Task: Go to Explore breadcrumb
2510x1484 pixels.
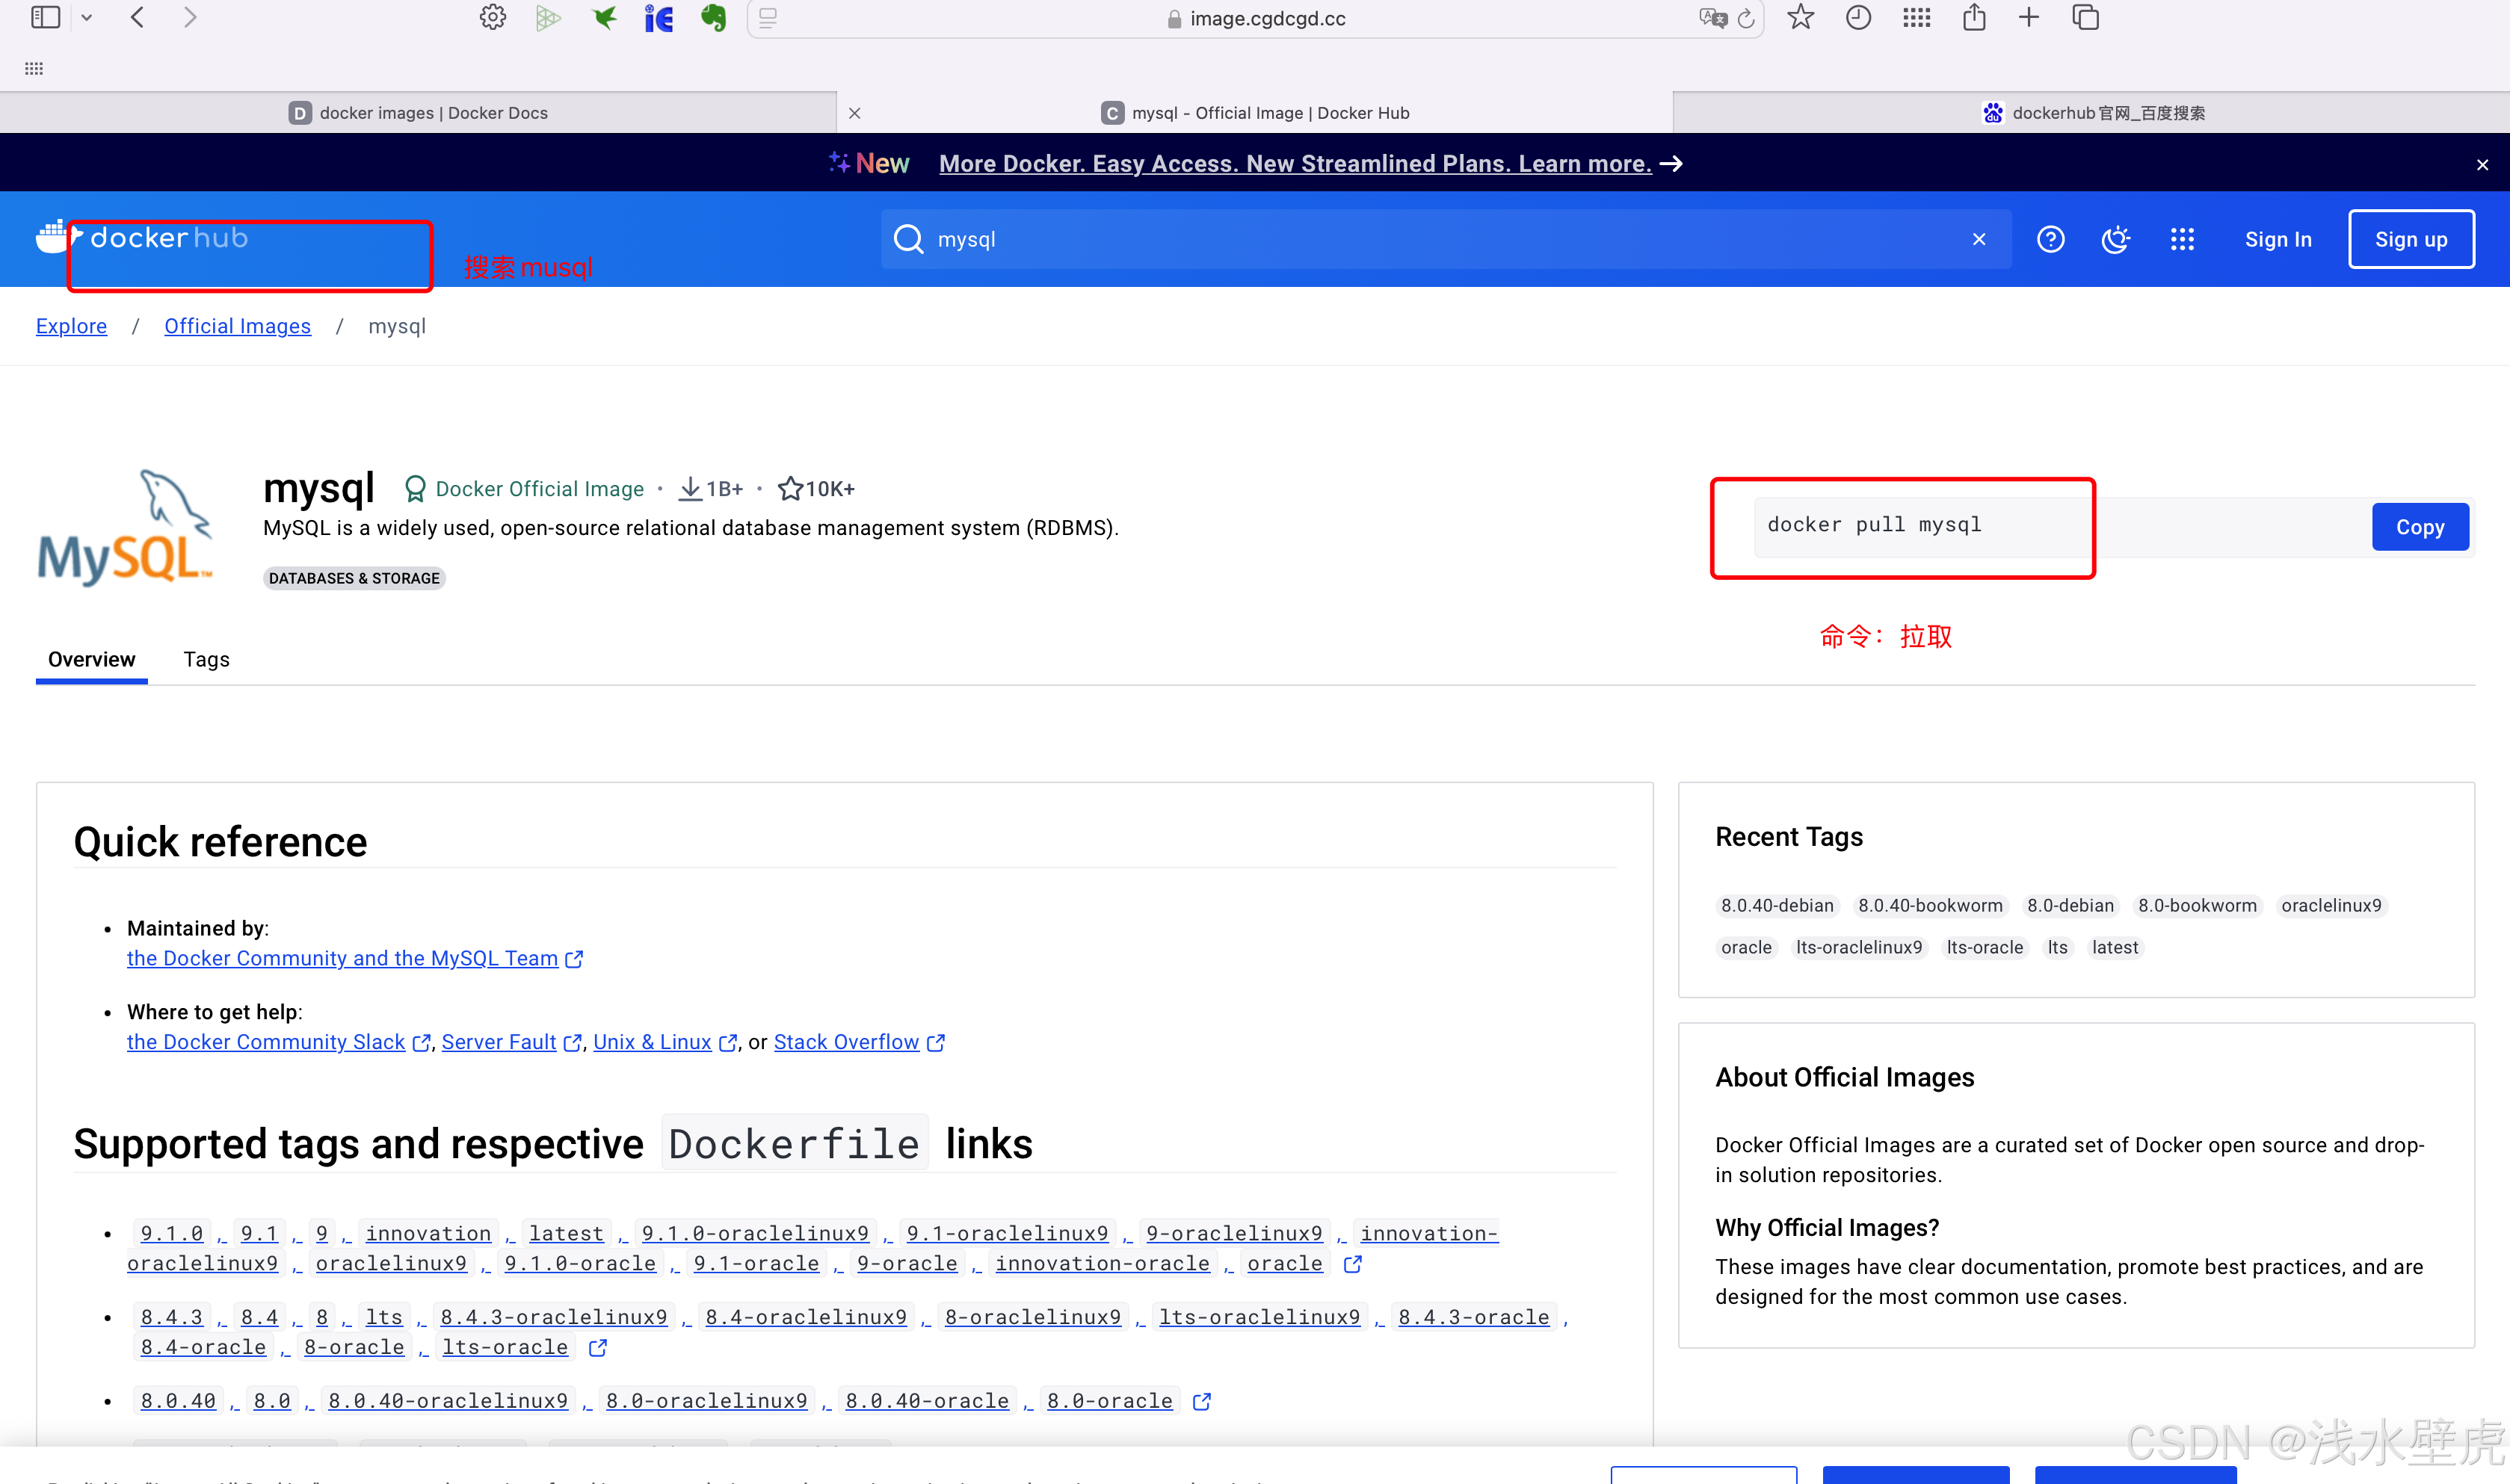Action: point(71,326)
